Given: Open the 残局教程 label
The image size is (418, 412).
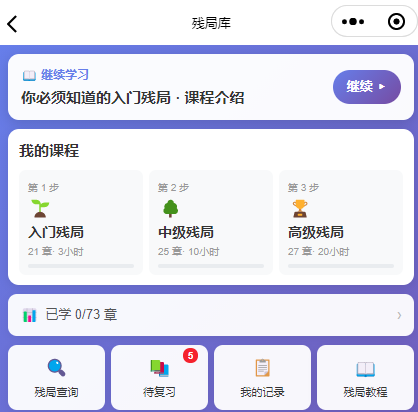Looking at the screenshot, I should click(x=366, y=392).
